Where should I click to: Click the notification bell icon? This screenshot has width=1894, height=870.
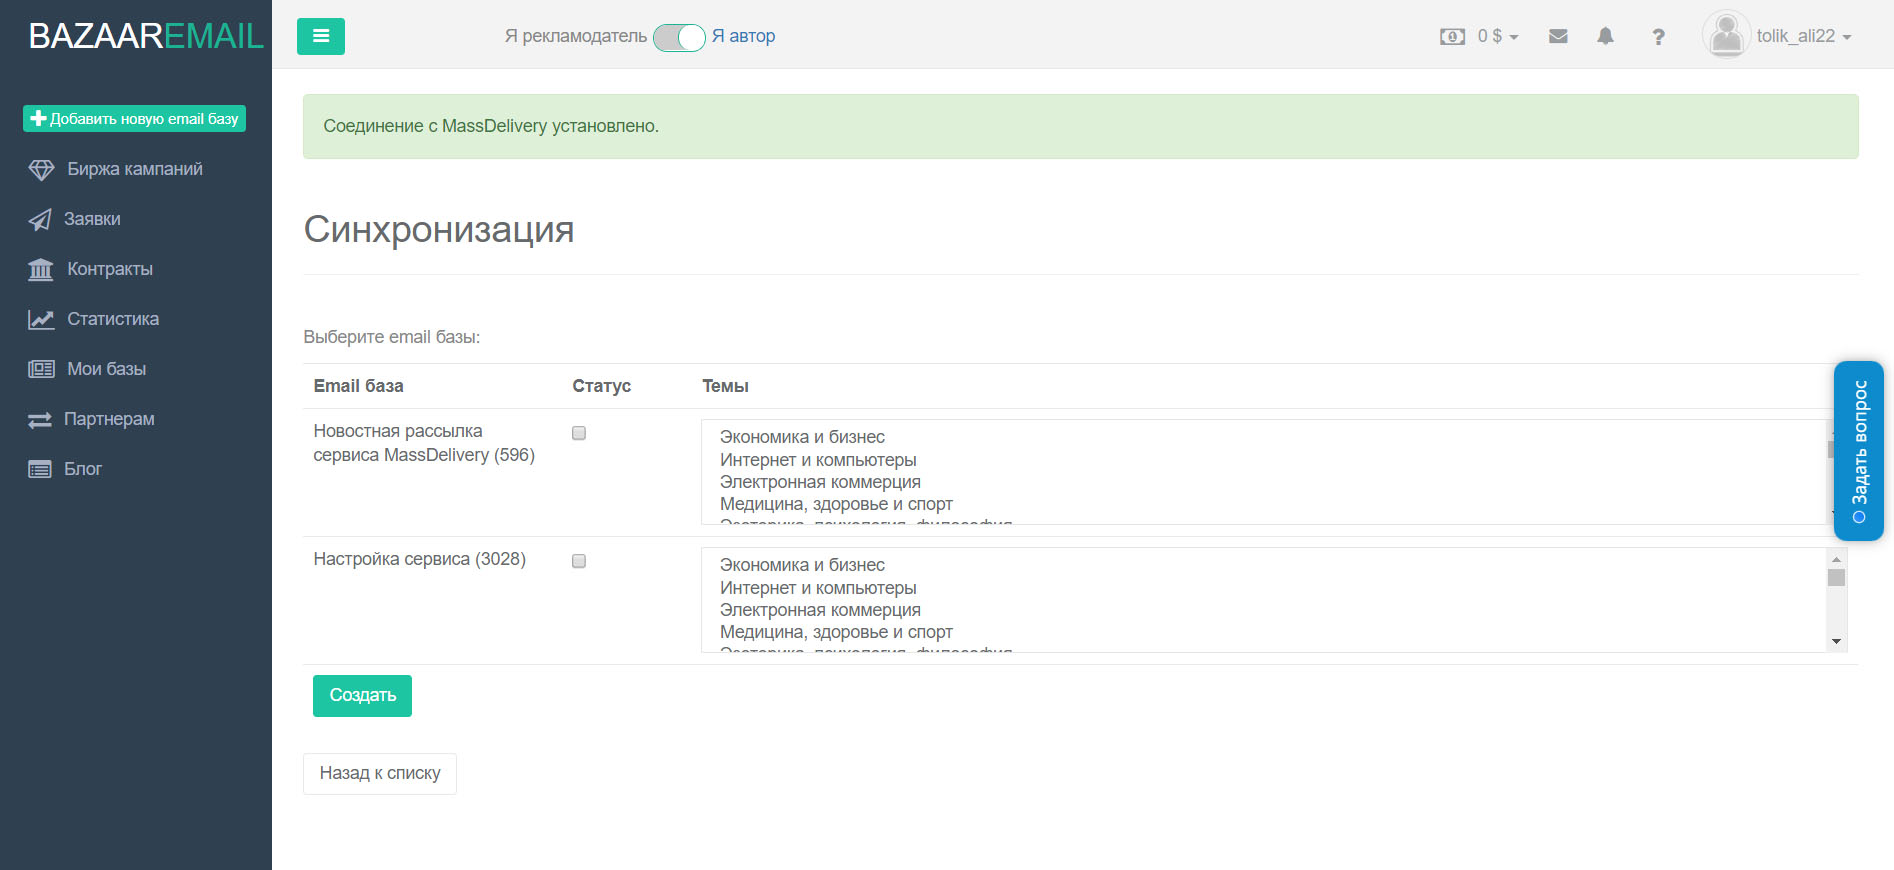tap(1605, 36)
